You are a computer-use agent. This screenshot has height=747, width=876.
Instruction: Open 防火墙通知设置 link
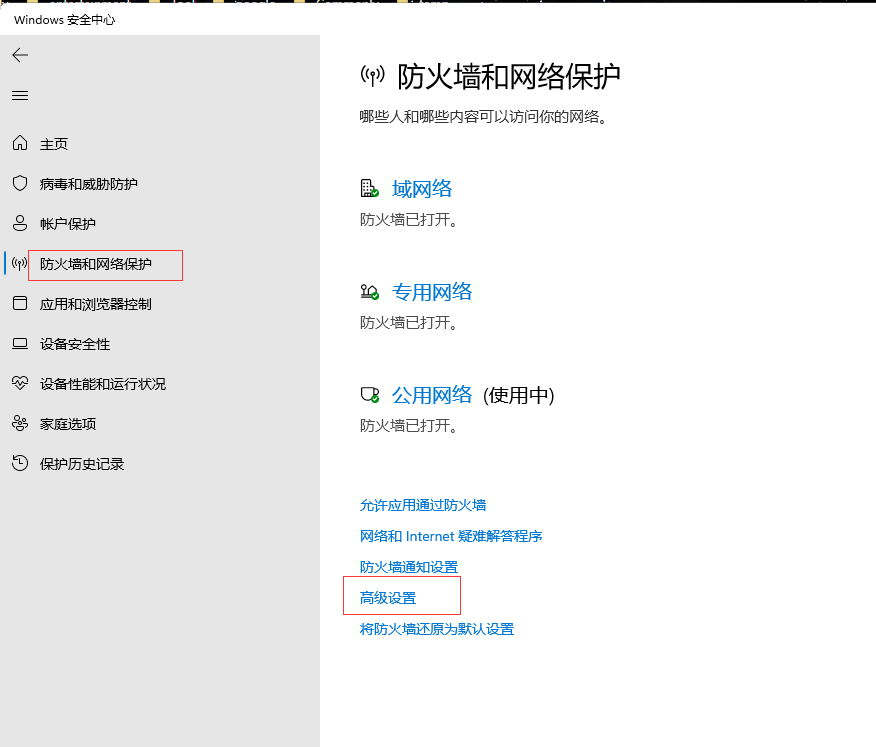[409, 567]
